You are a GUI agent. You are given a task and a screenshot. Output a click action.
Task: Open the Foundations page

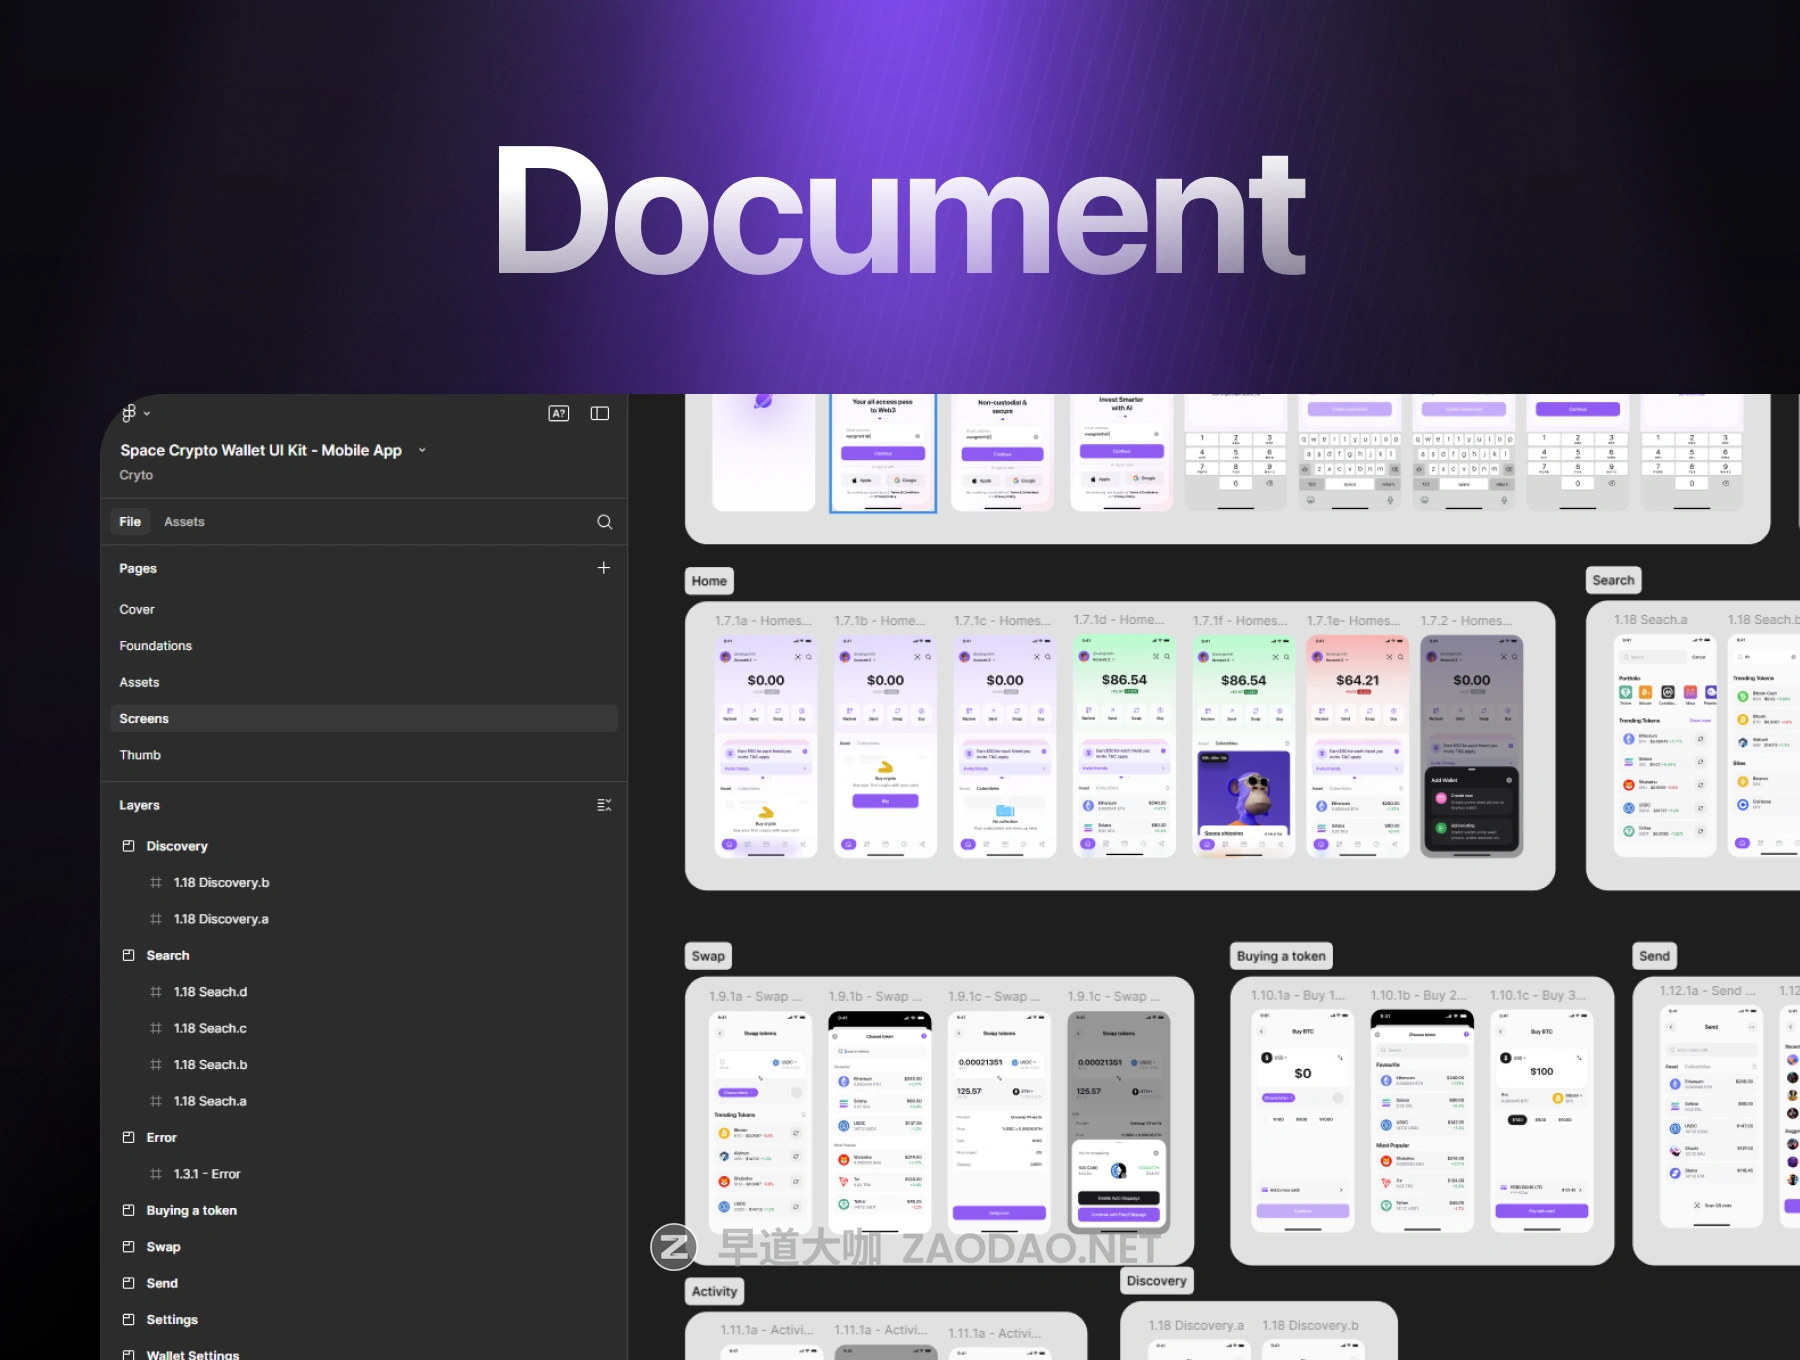tap(155, 646)
